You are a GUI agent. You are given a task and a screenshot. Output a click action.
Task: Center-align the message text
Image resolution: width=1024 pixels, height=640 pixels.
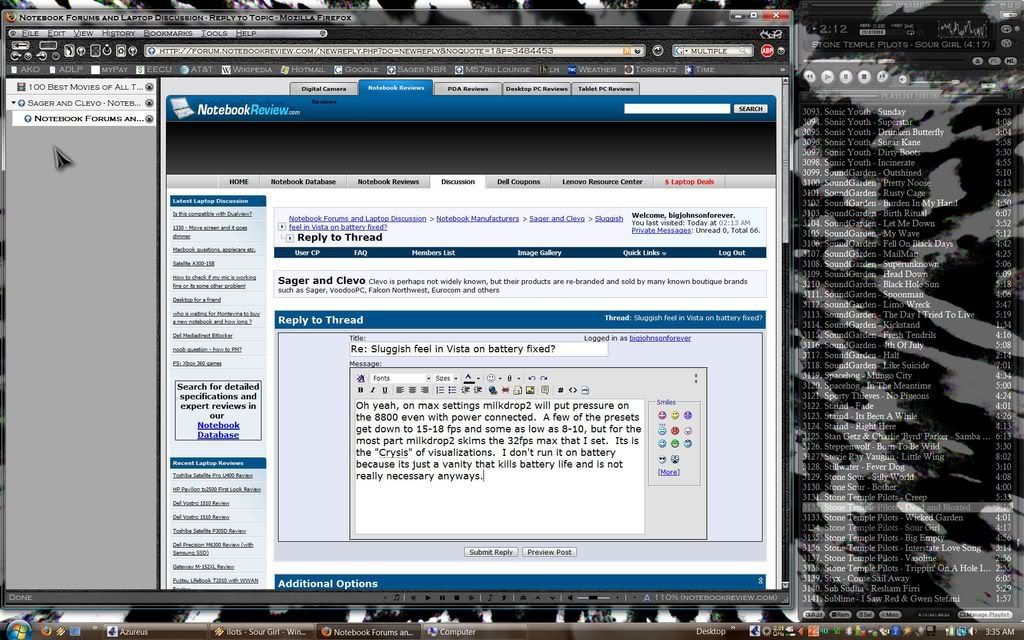[412, 391]
